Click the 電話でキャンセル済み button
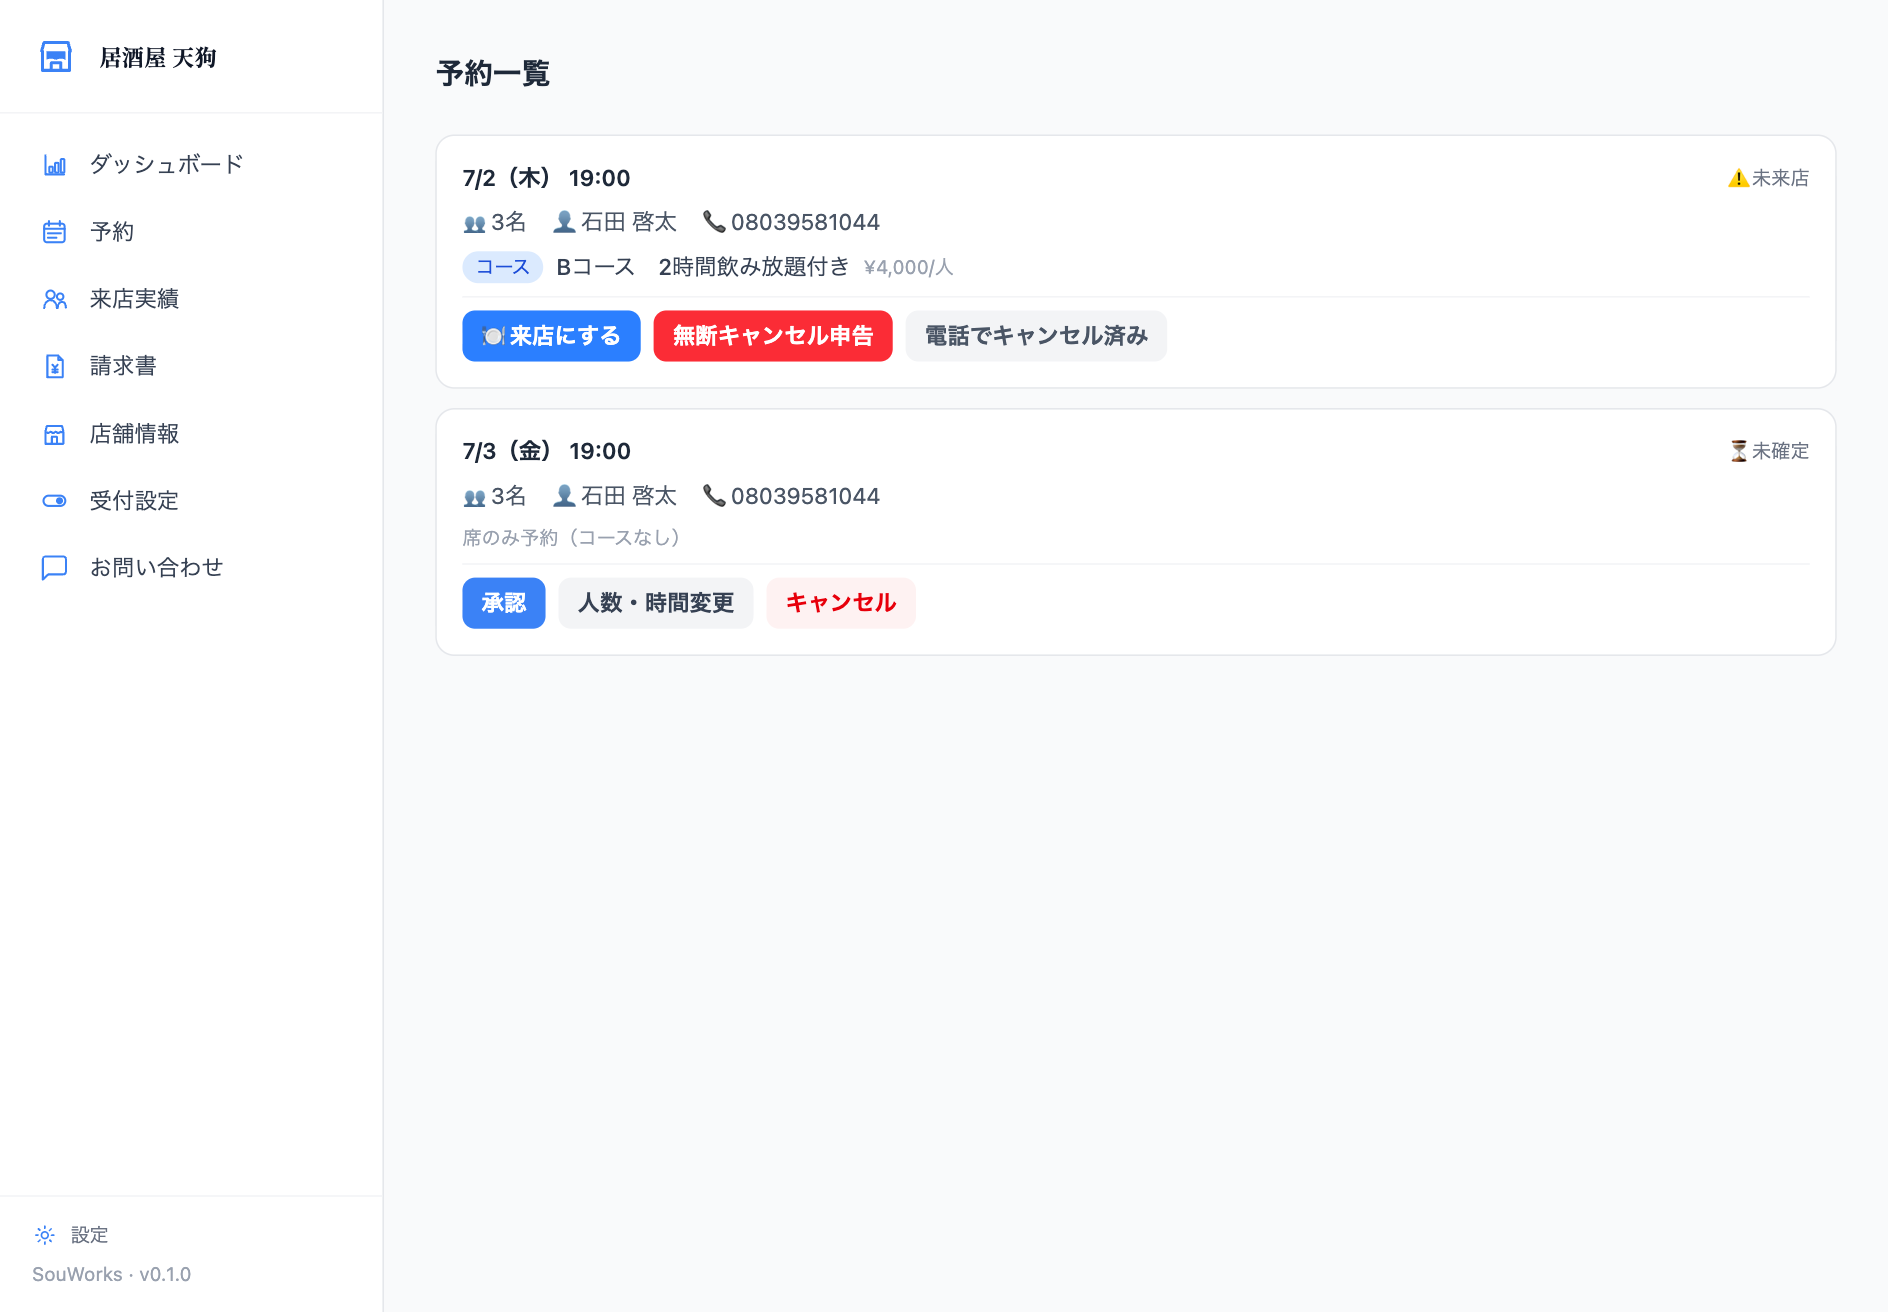The height and width of the screenshot is (1312, 1888). tap(1036, 336)
